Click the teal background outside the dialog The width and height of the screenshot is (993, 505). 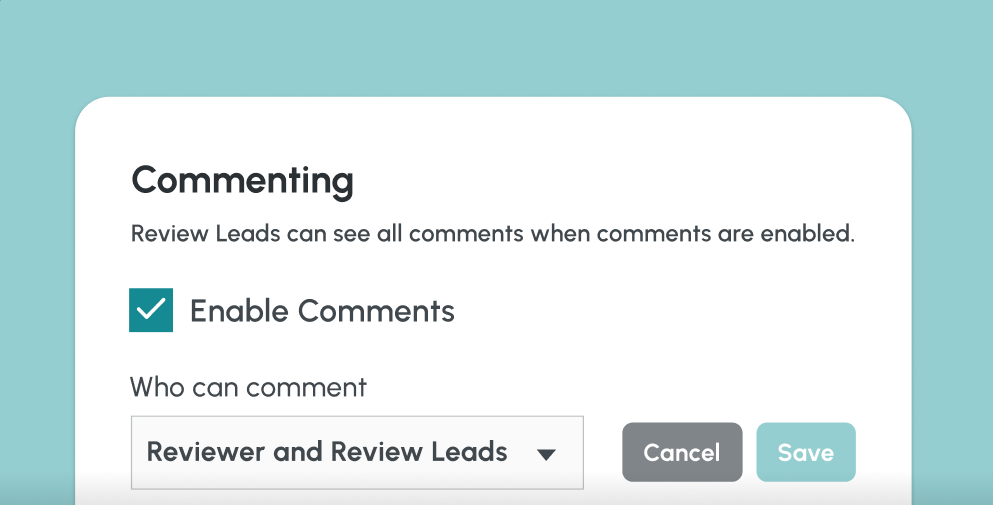[500, 45]
